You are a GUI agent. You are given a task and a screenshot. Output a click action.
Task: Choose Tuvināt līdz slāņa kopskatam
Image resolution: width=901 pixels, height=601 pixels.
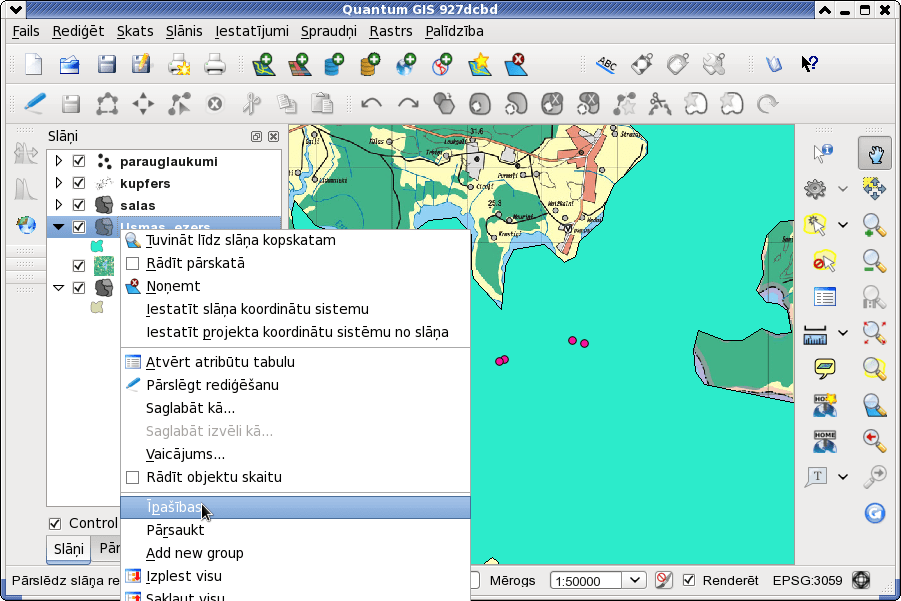point(295,240)
